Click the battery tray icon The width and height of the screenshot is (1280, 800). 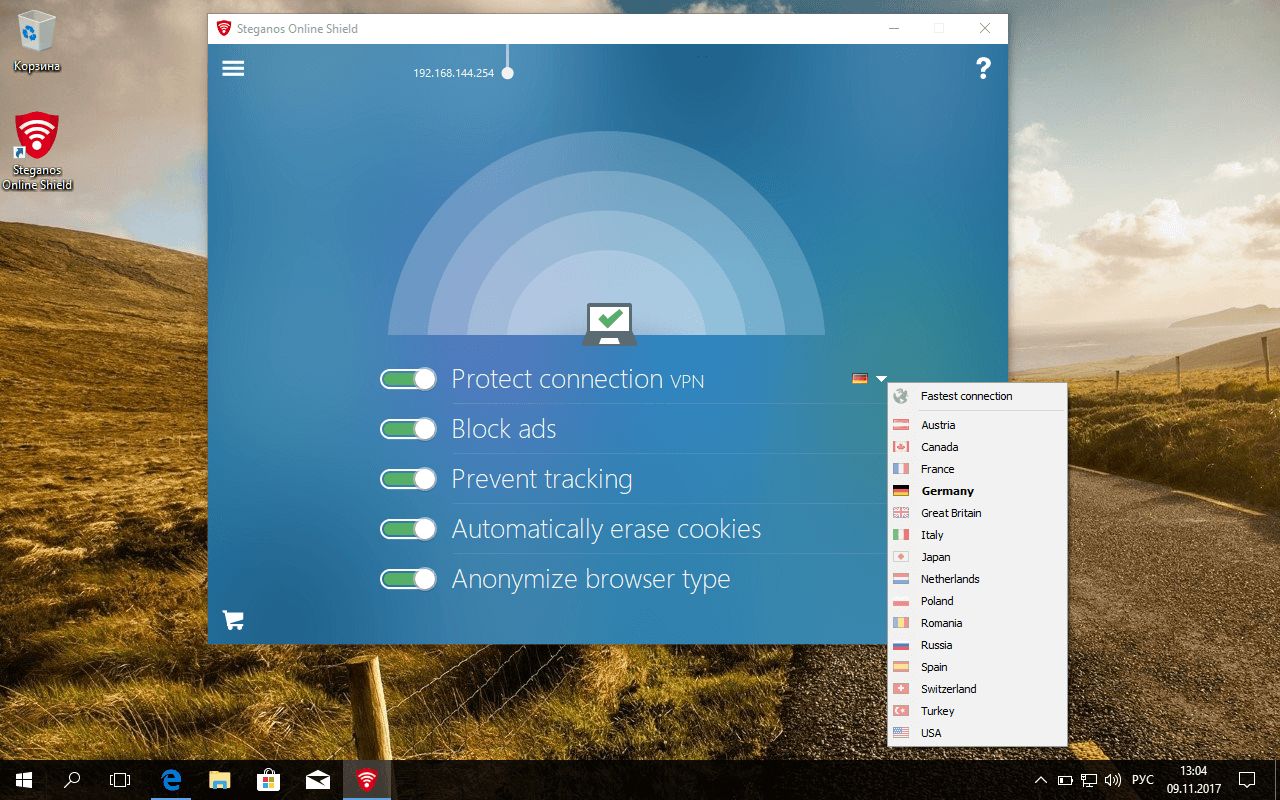pos(1065,780)
